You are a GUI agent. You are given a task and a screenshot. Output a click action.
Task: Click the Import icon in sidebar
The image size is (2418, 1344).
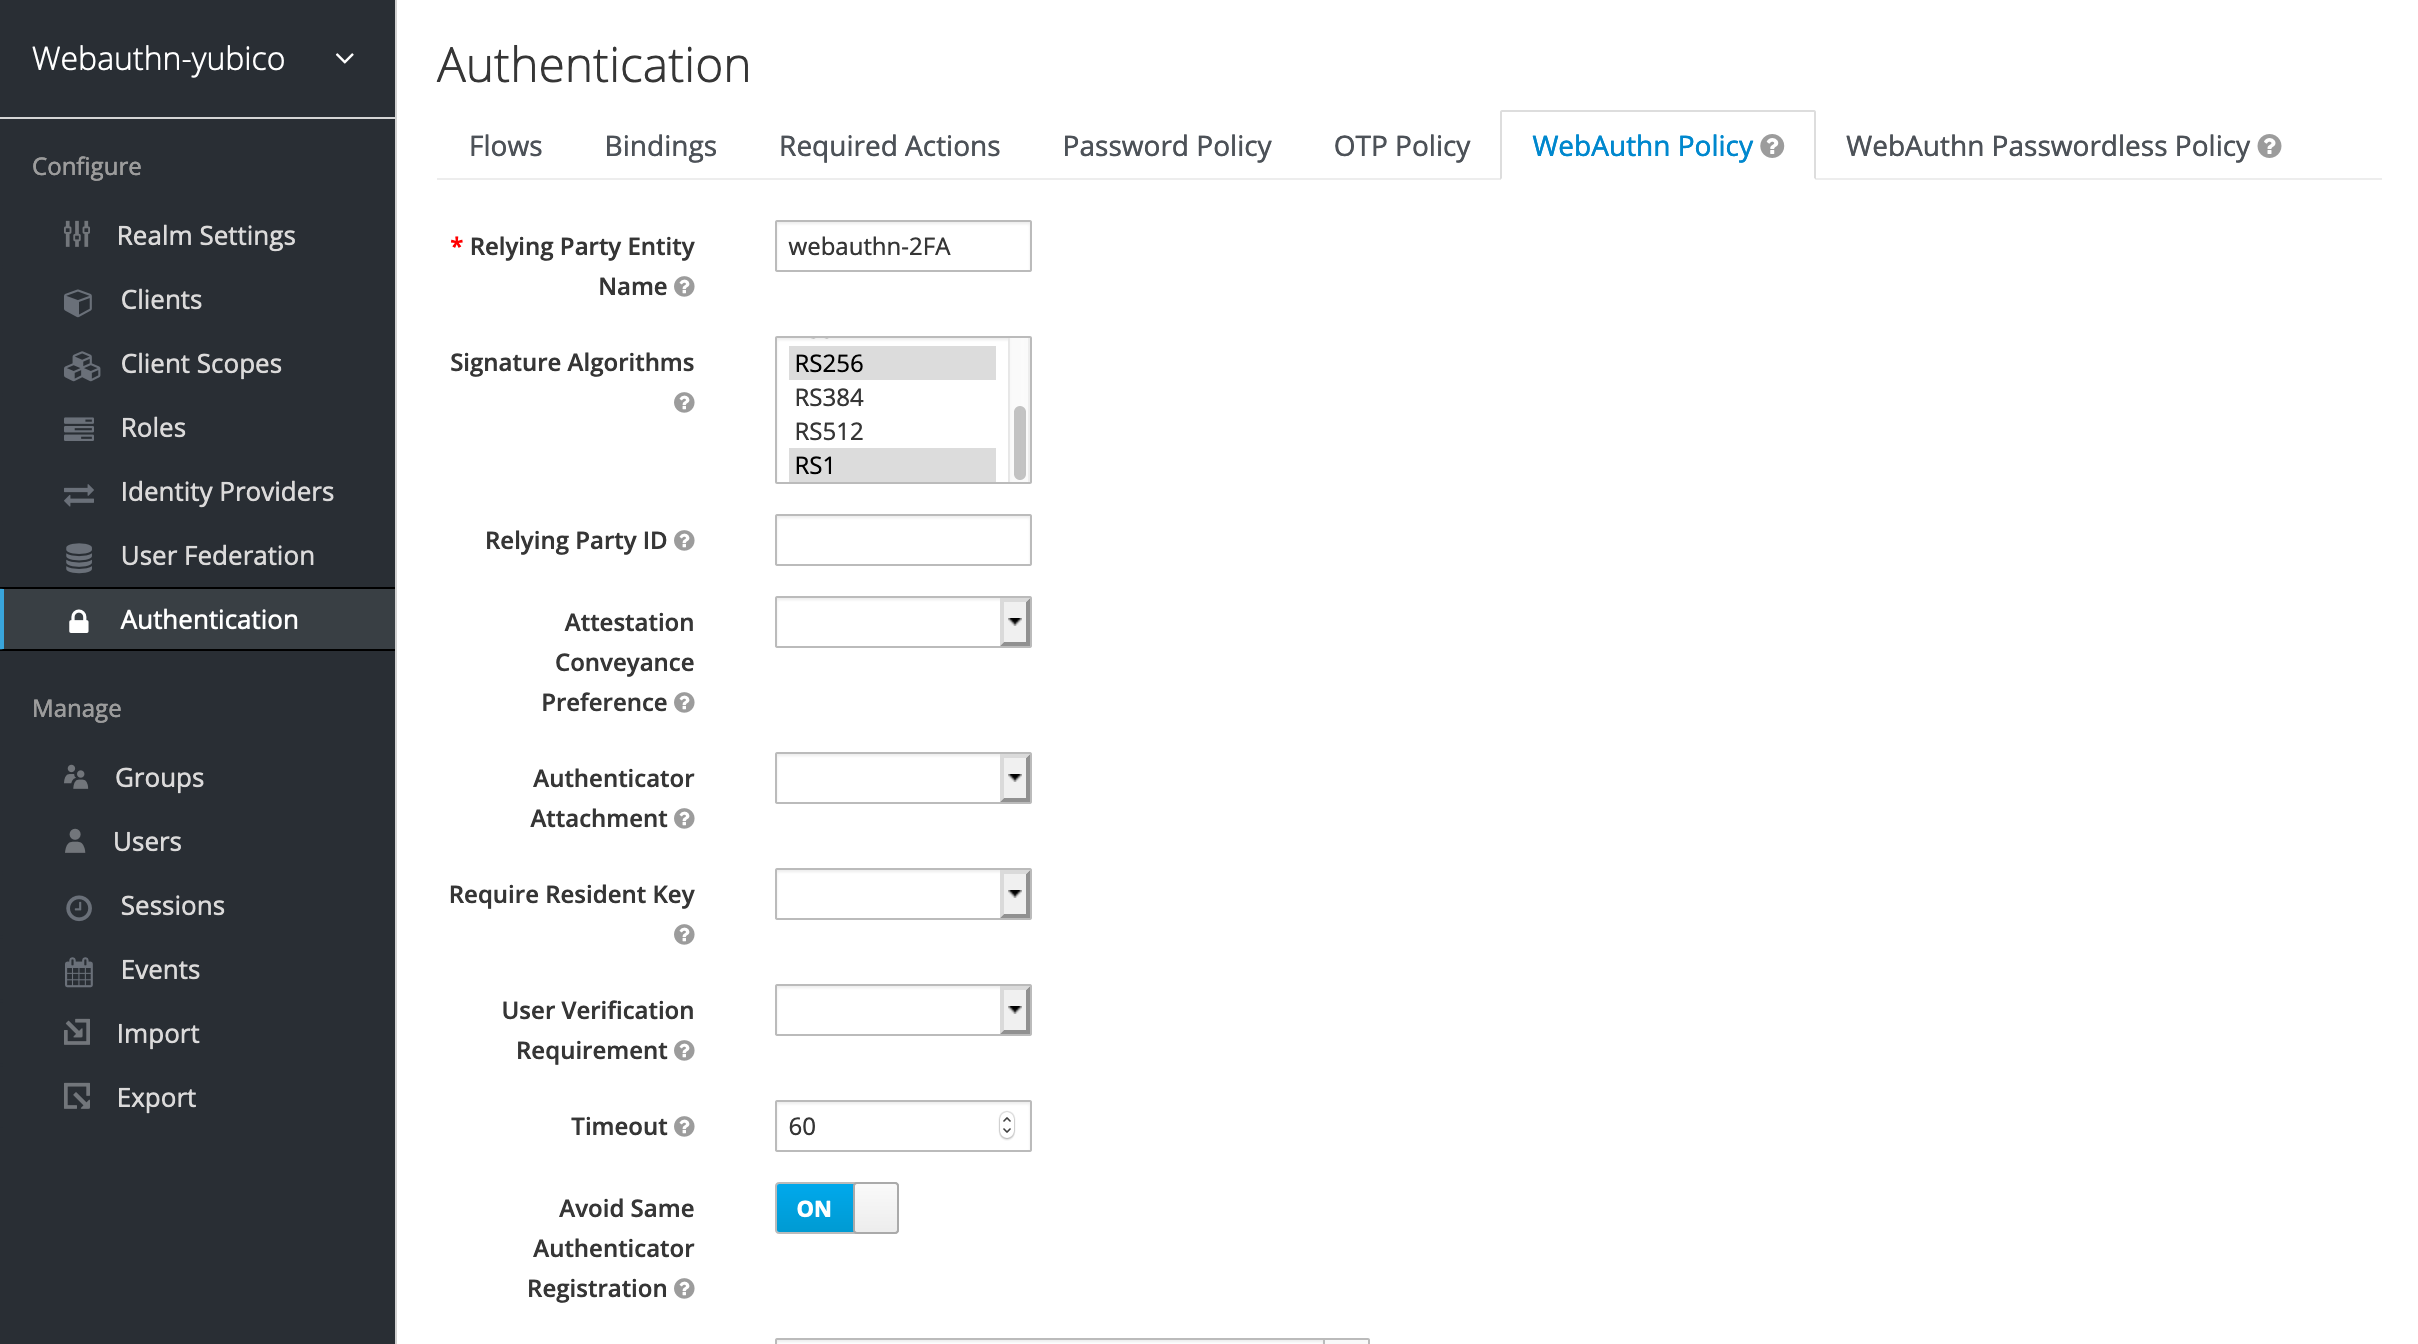pos(79,1033)
